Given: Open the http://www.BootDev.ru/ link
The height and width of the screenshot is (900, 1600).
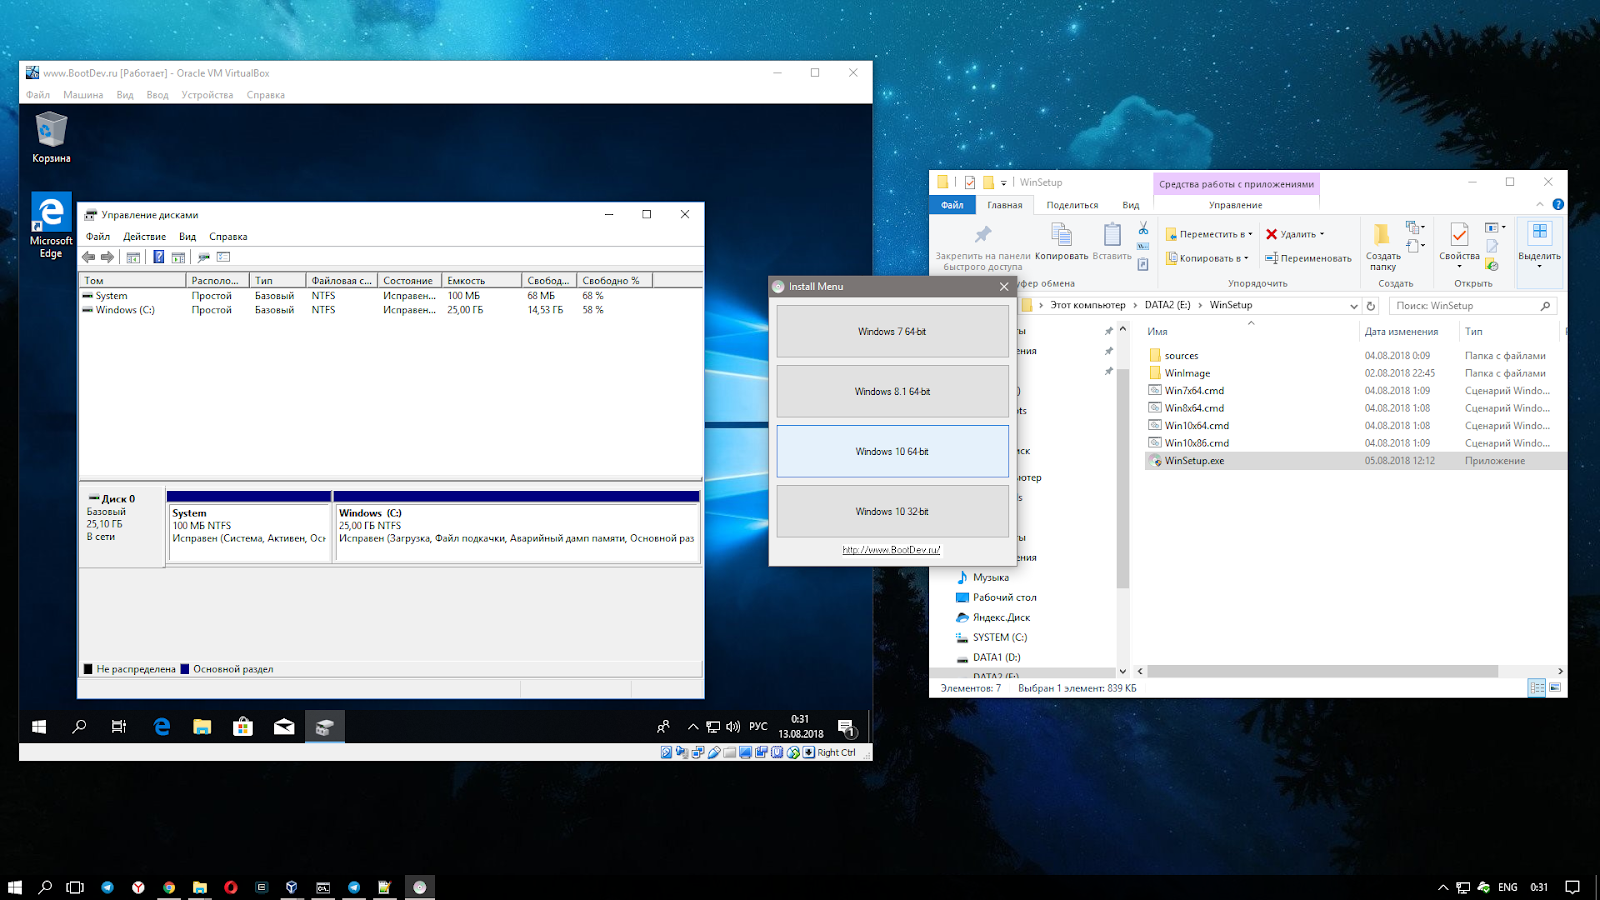Looking at the screenshot, I should pos(891,550).
